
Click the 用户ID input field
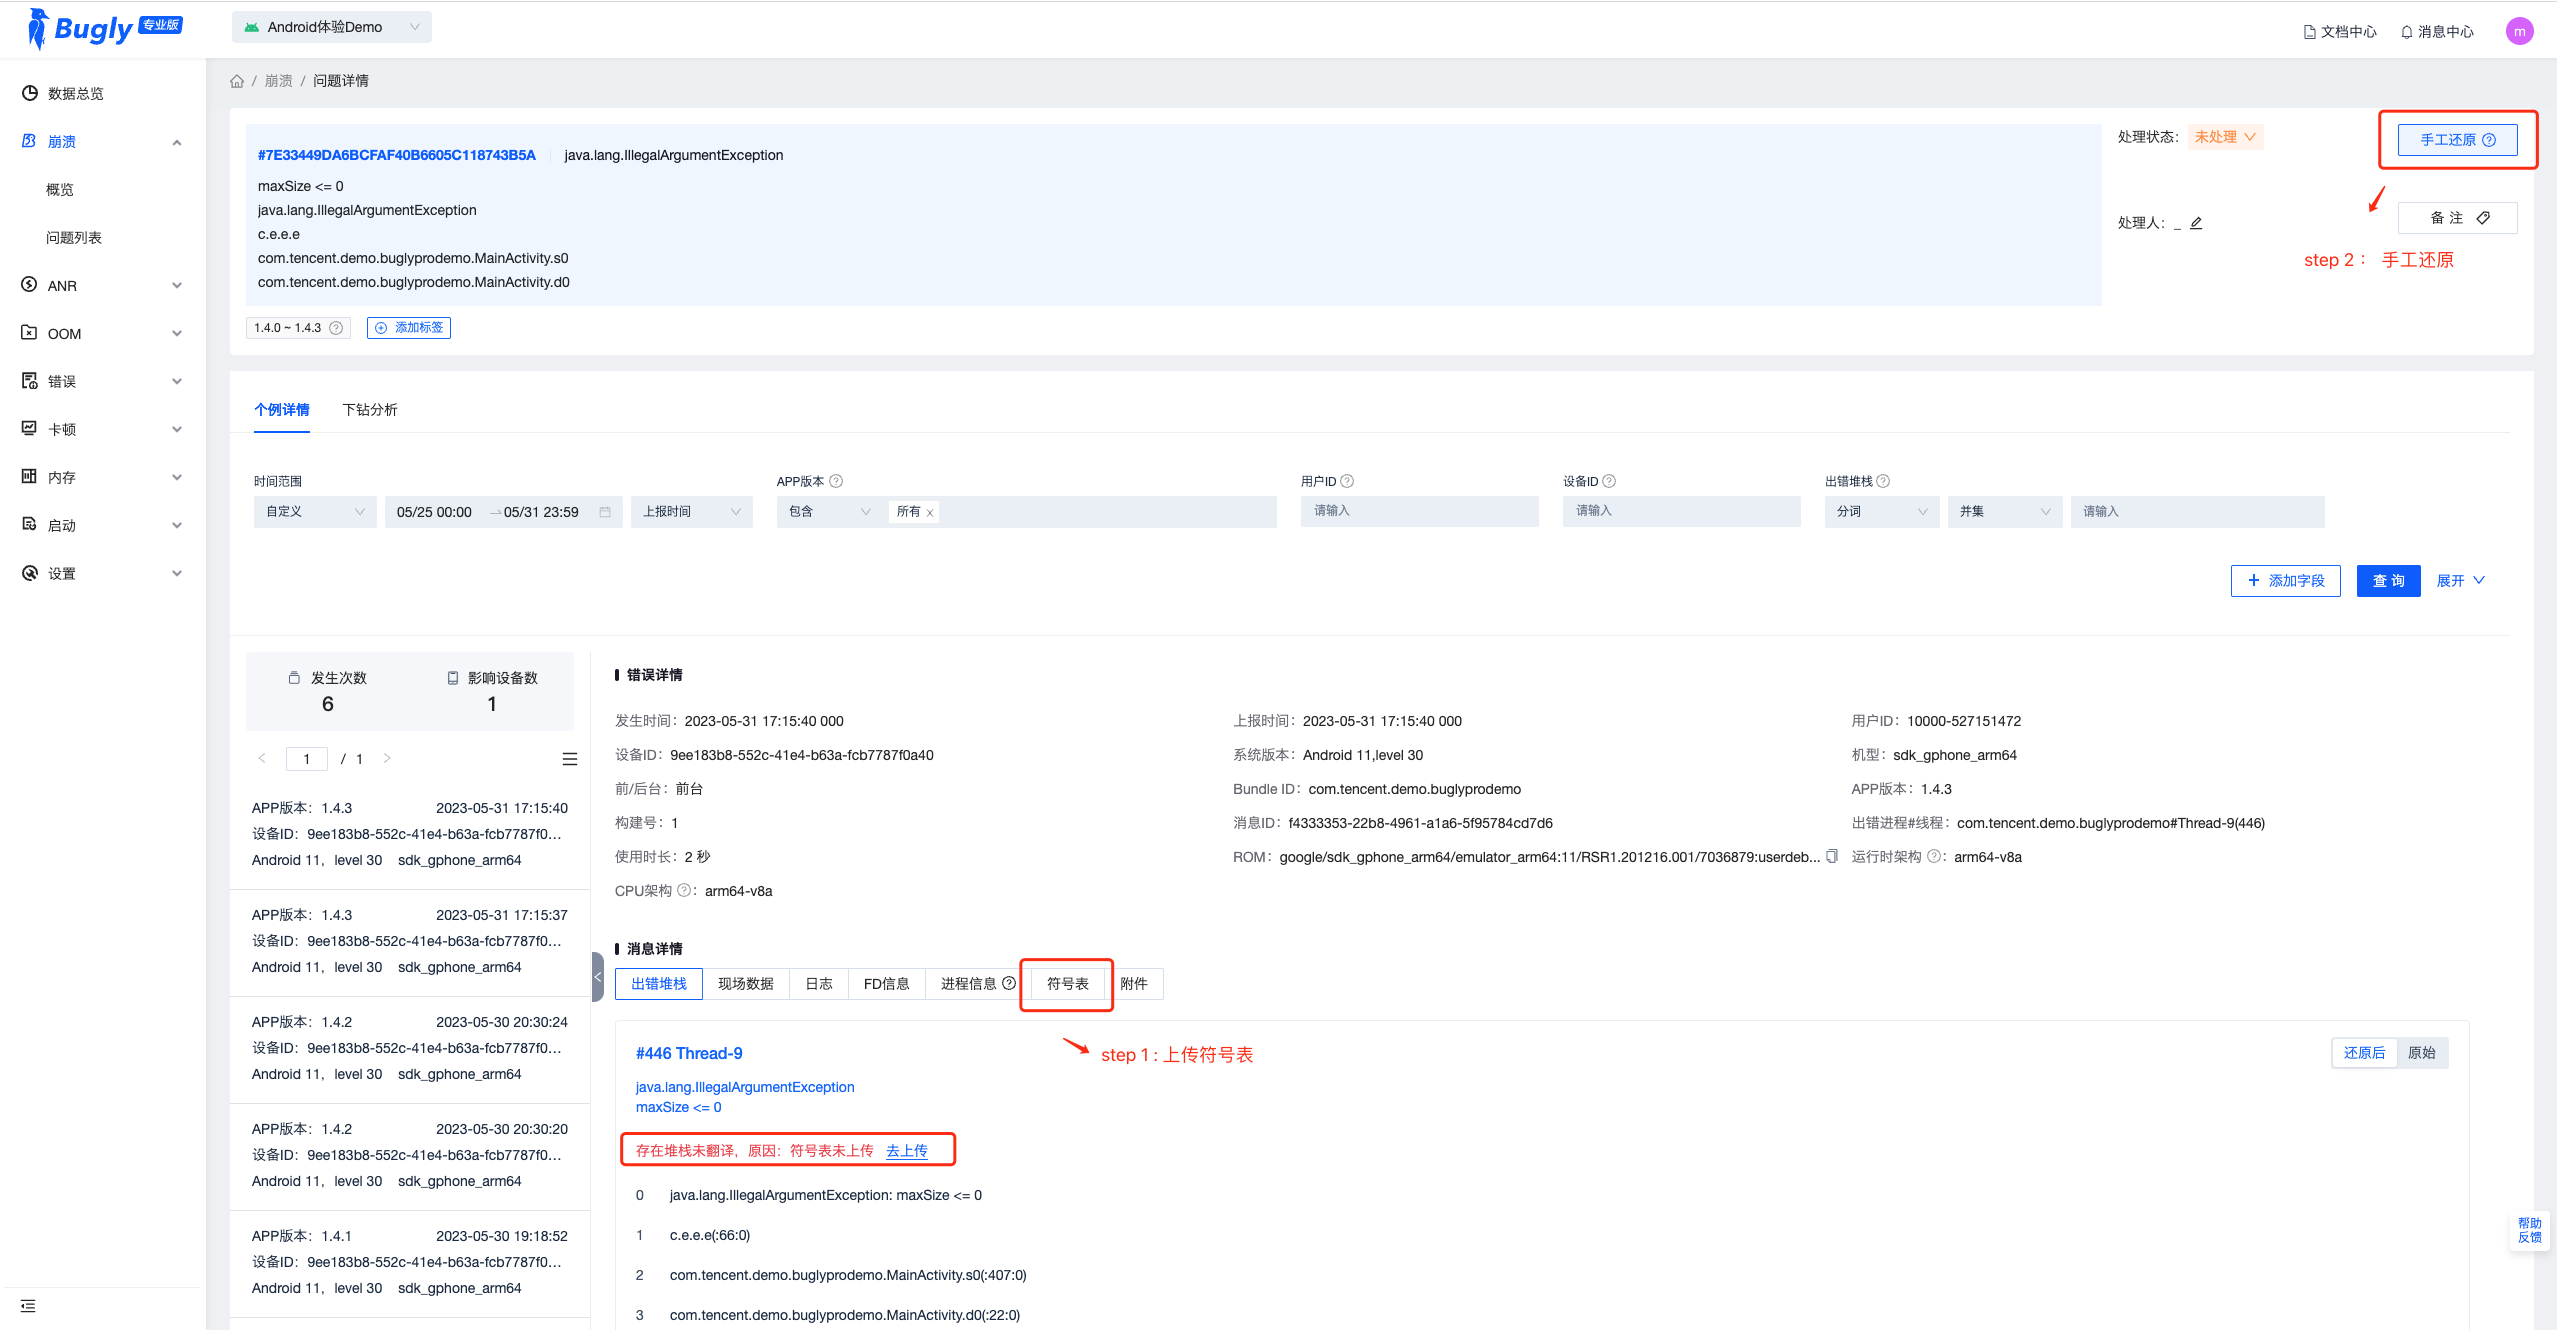1419,511
